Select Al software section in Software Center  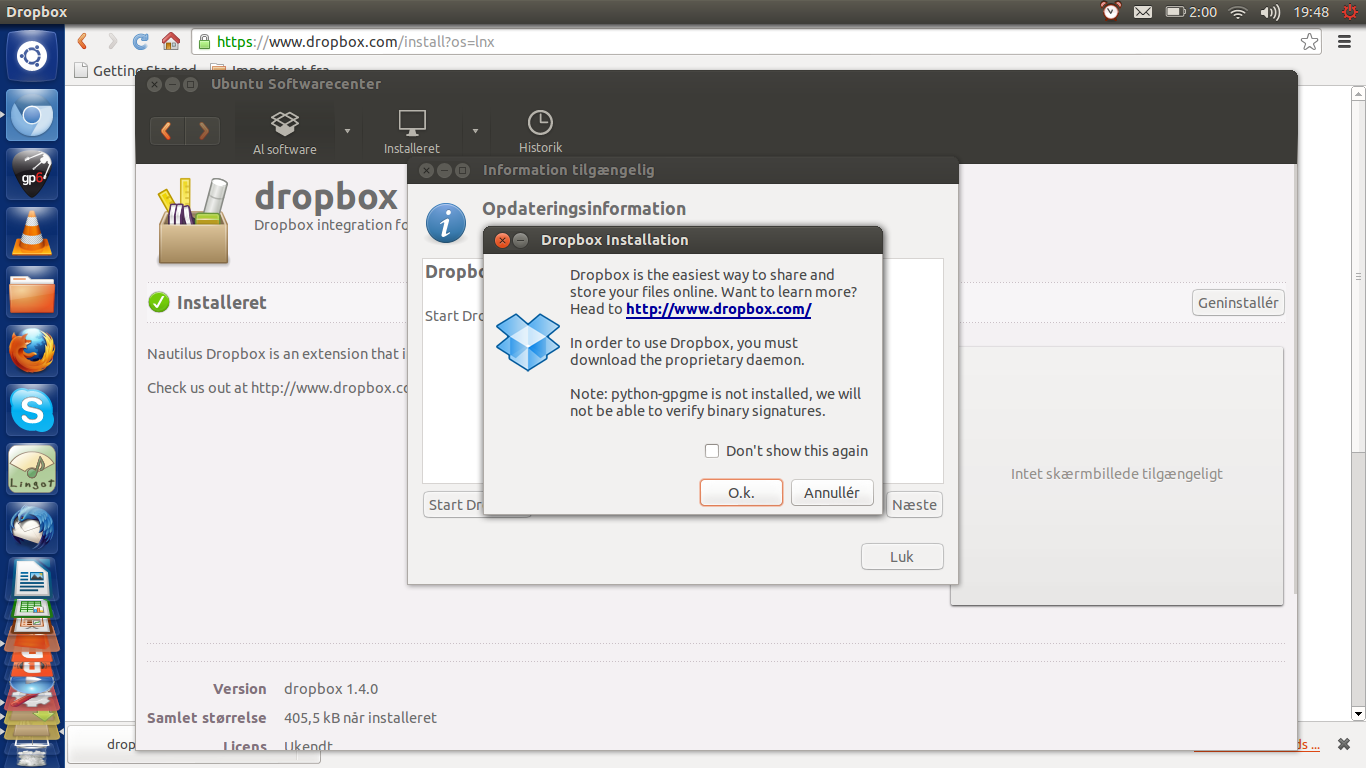(285, 133)
